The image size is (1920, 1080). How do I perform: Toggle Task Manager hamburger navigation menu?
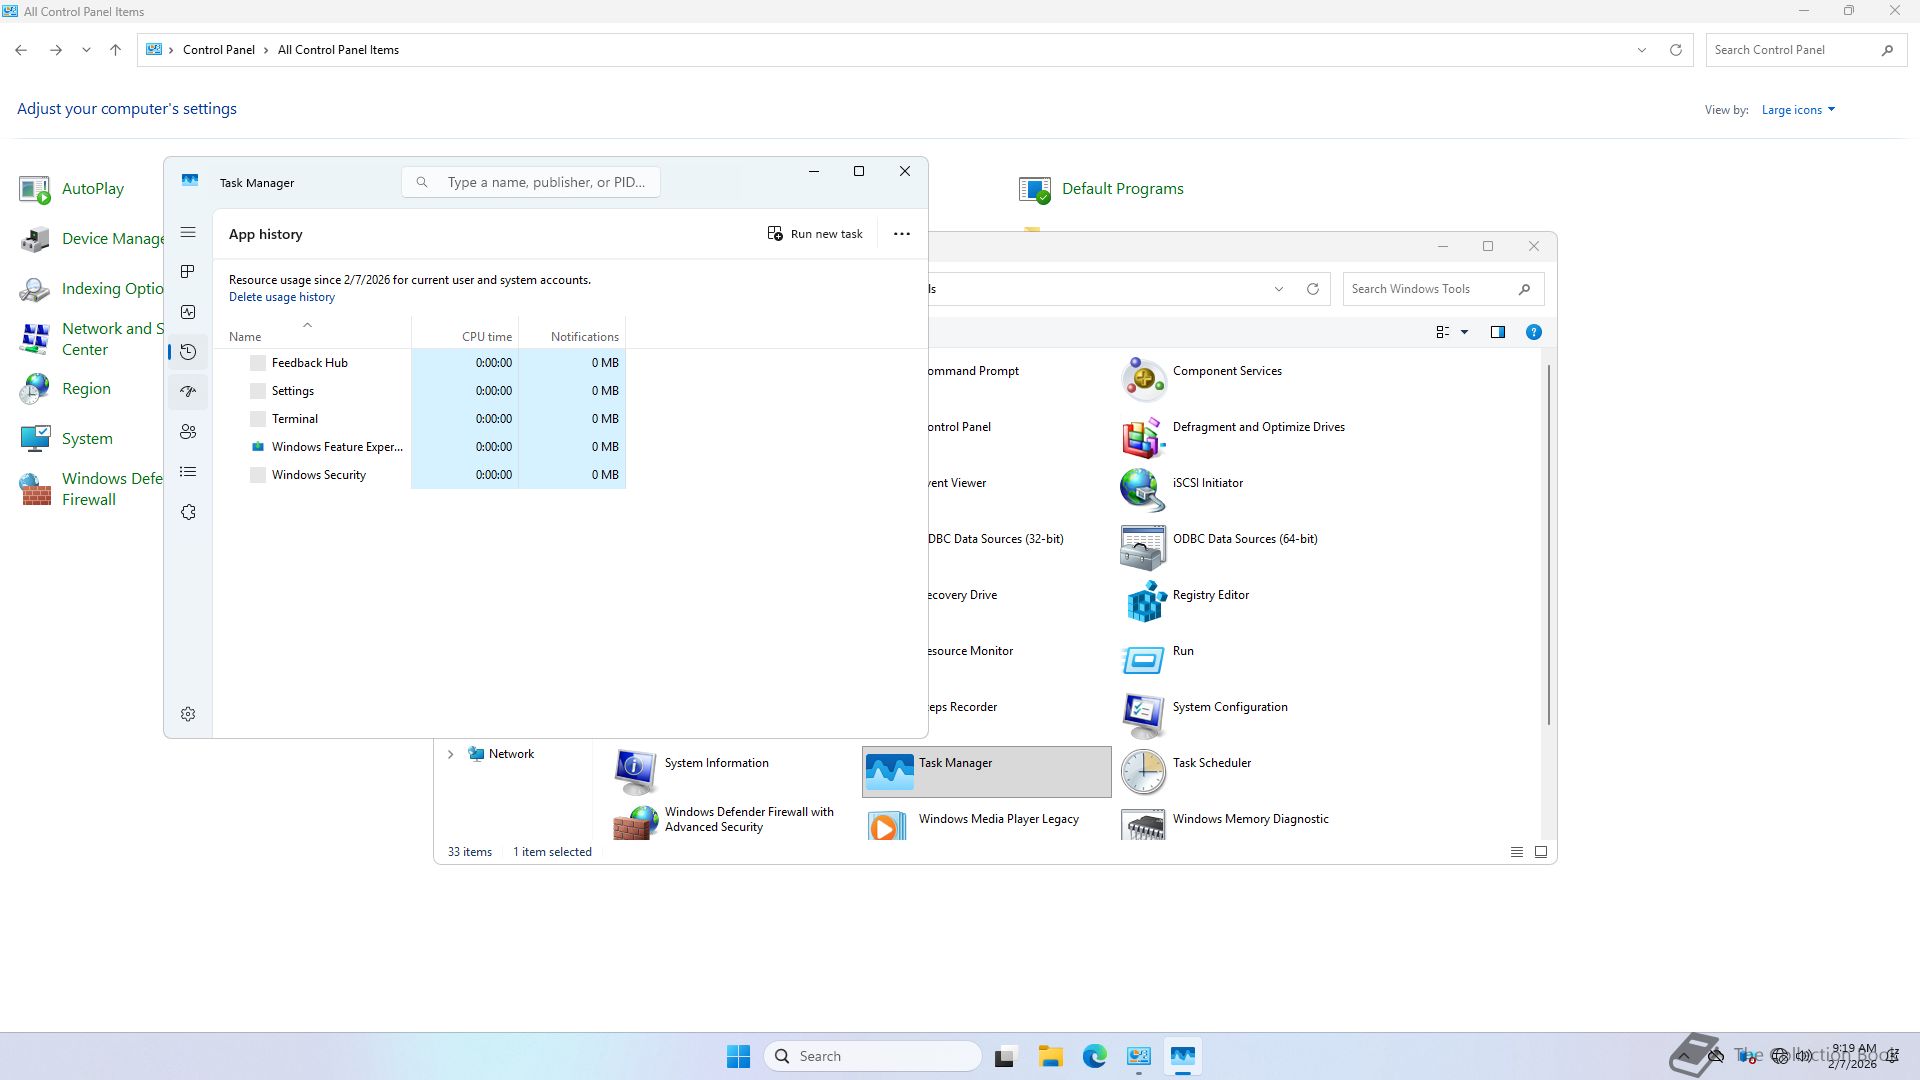pyautogui.click(x=188, y=233)
